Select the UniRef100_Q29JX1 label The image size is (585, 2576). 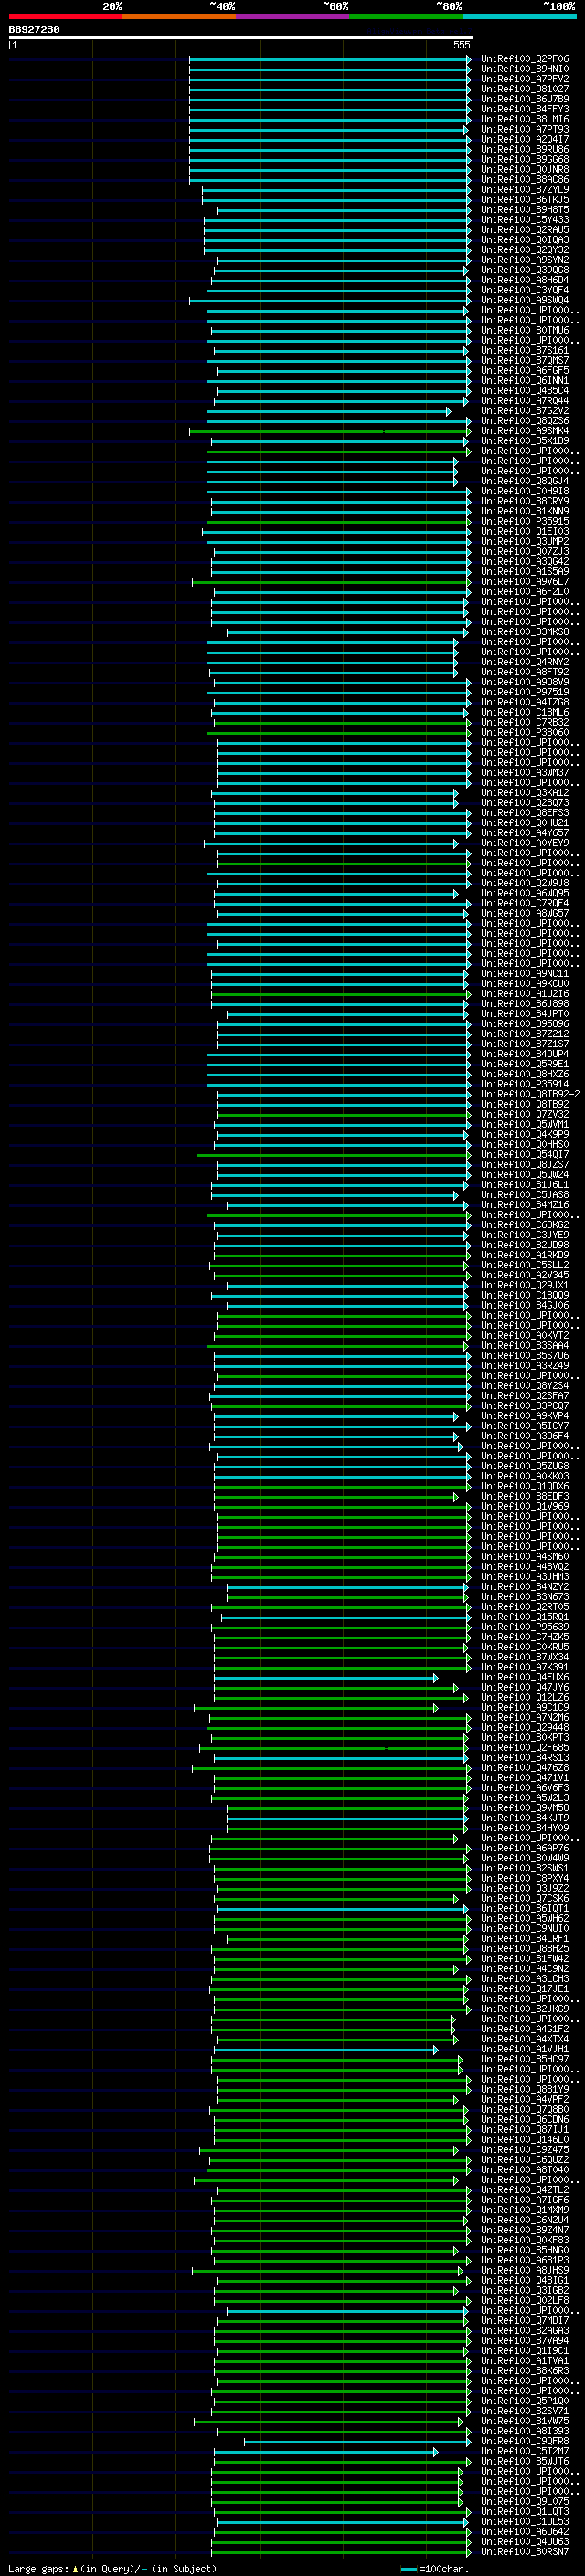pyautogui.click(x=524, y=1285)
